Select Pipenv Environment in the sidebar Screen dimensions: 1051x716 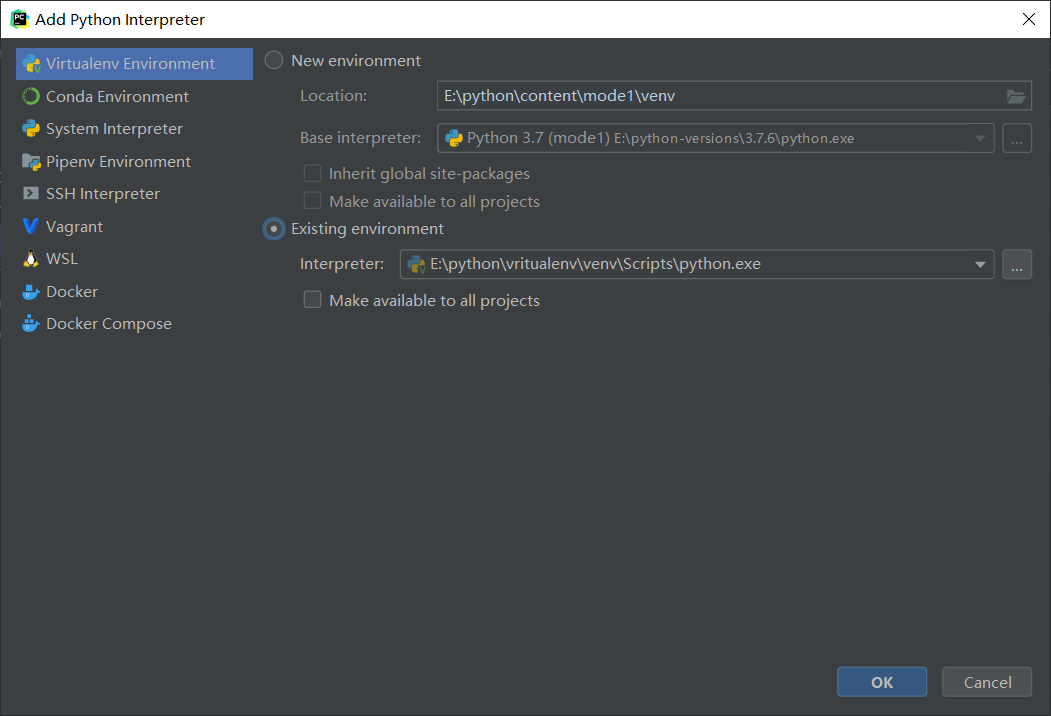[134, 162]
